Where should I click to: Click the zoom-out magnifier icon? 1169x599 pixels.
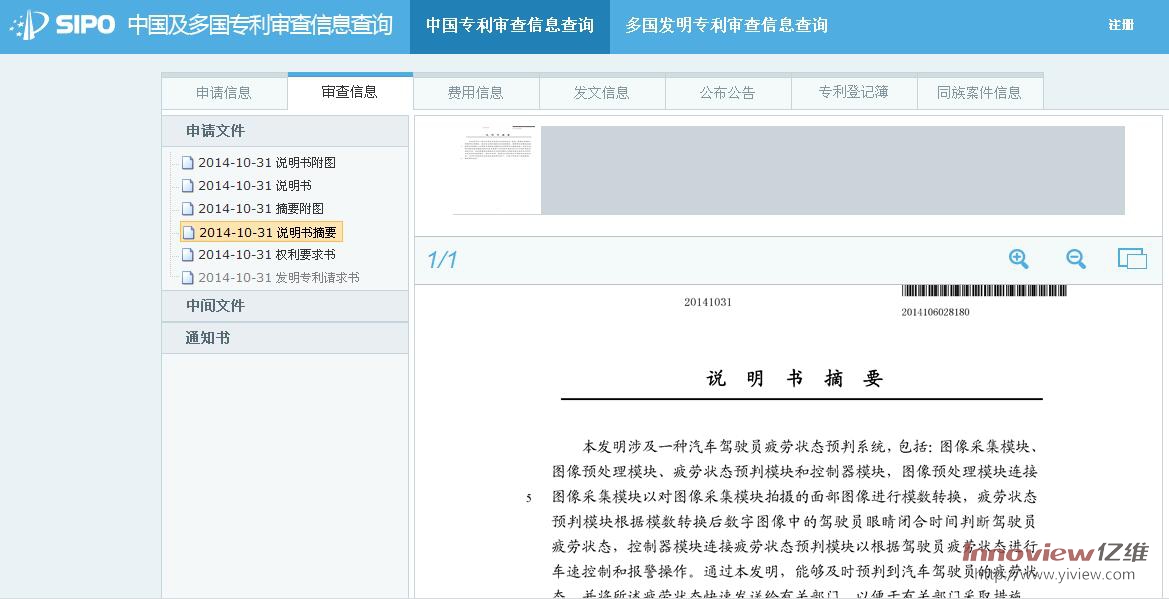tap(1074, 258)
